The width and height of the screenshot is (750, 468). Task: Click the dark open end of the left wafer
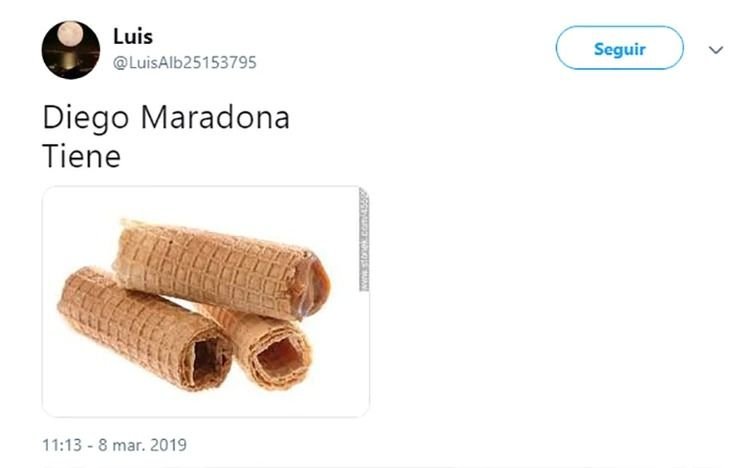pyautogui.click(x=210, y=360)
